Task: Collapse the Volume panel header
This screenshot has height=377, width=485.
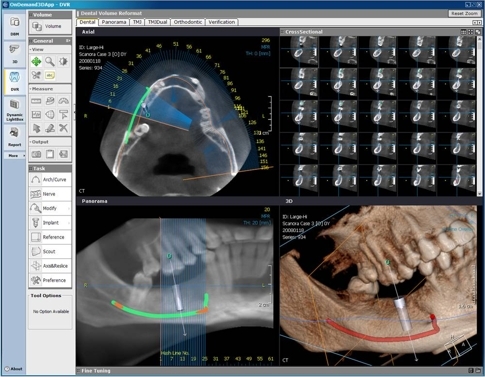Action: (x=50, y=15)
